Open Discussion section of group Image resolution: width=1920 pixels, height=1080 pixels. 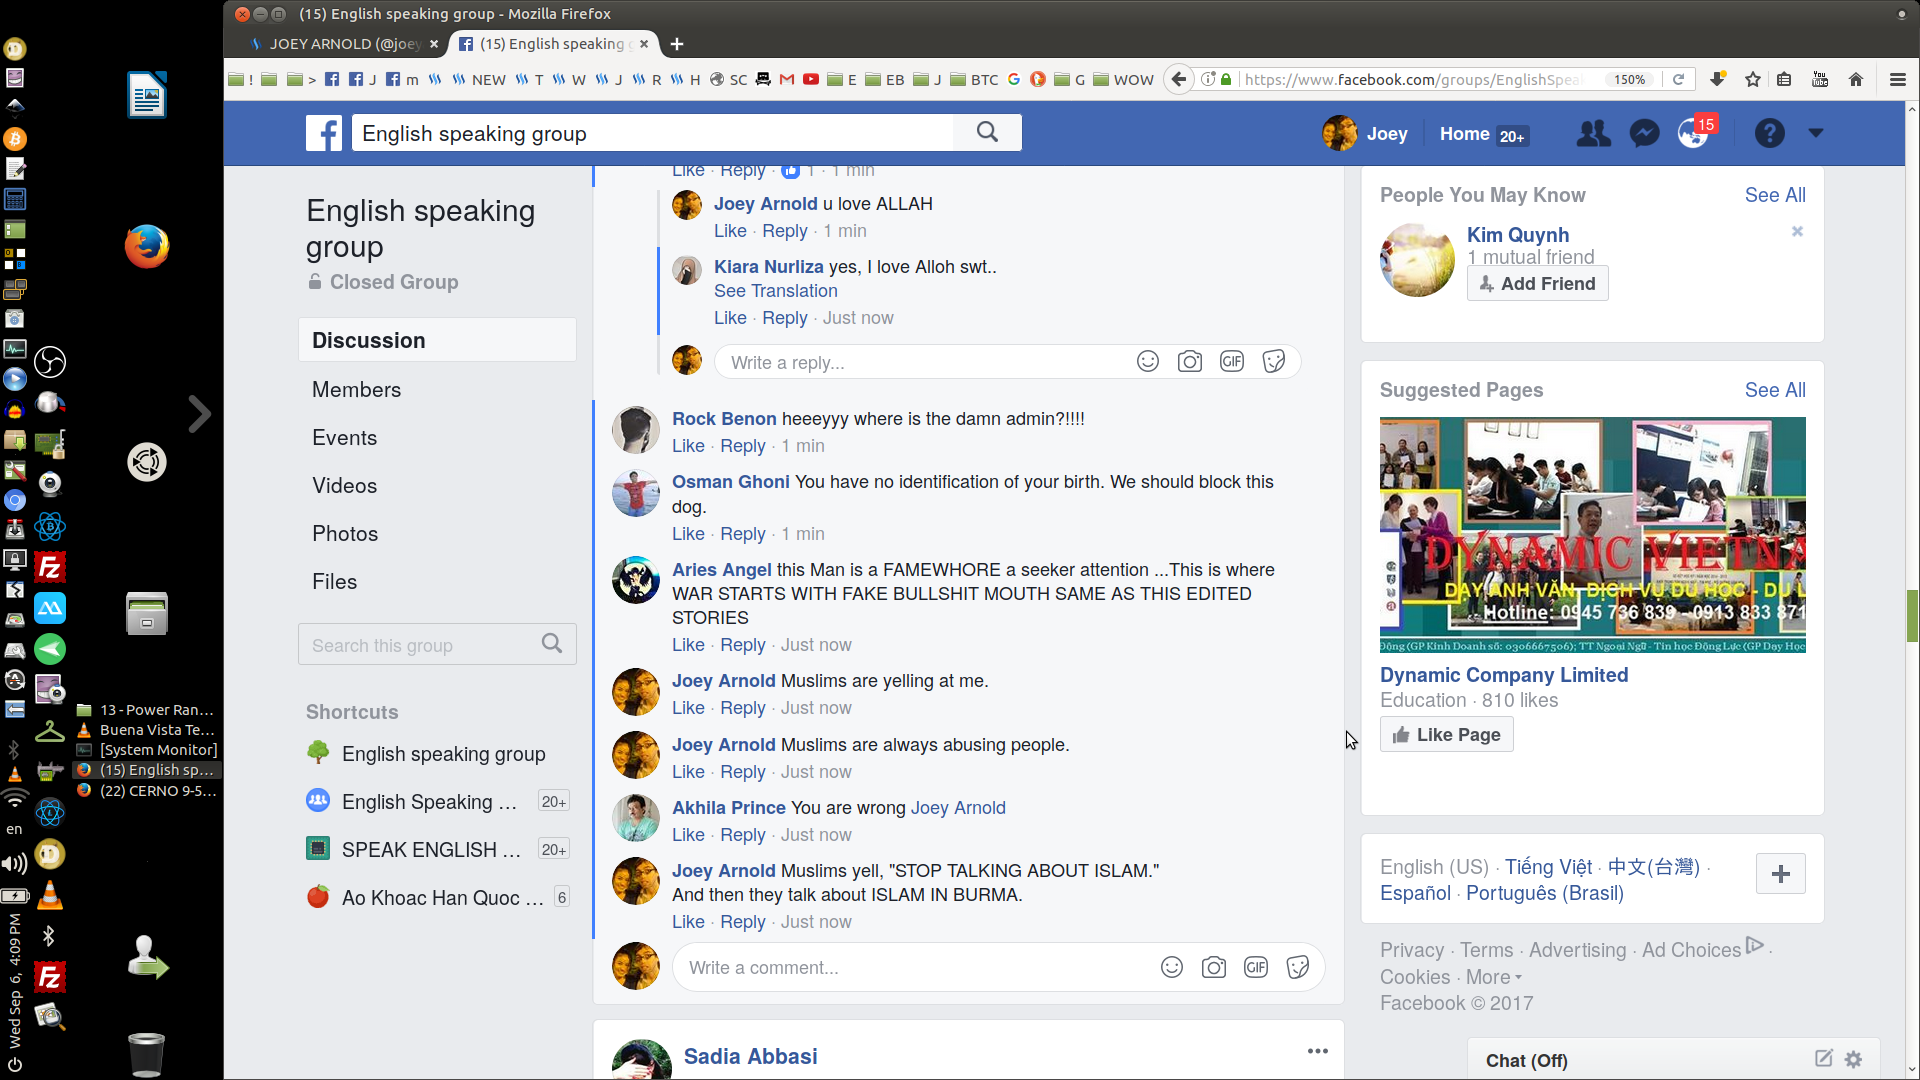pos(437,340)
